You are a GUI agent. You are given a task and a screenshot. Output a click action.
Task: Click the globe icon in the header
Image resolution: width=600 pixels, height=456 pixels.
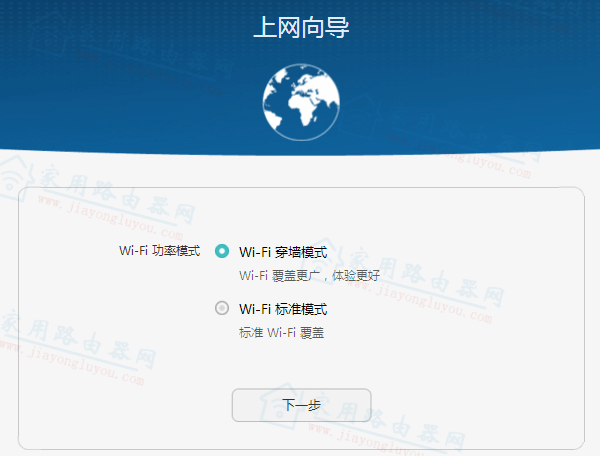(x=300, y=104)
